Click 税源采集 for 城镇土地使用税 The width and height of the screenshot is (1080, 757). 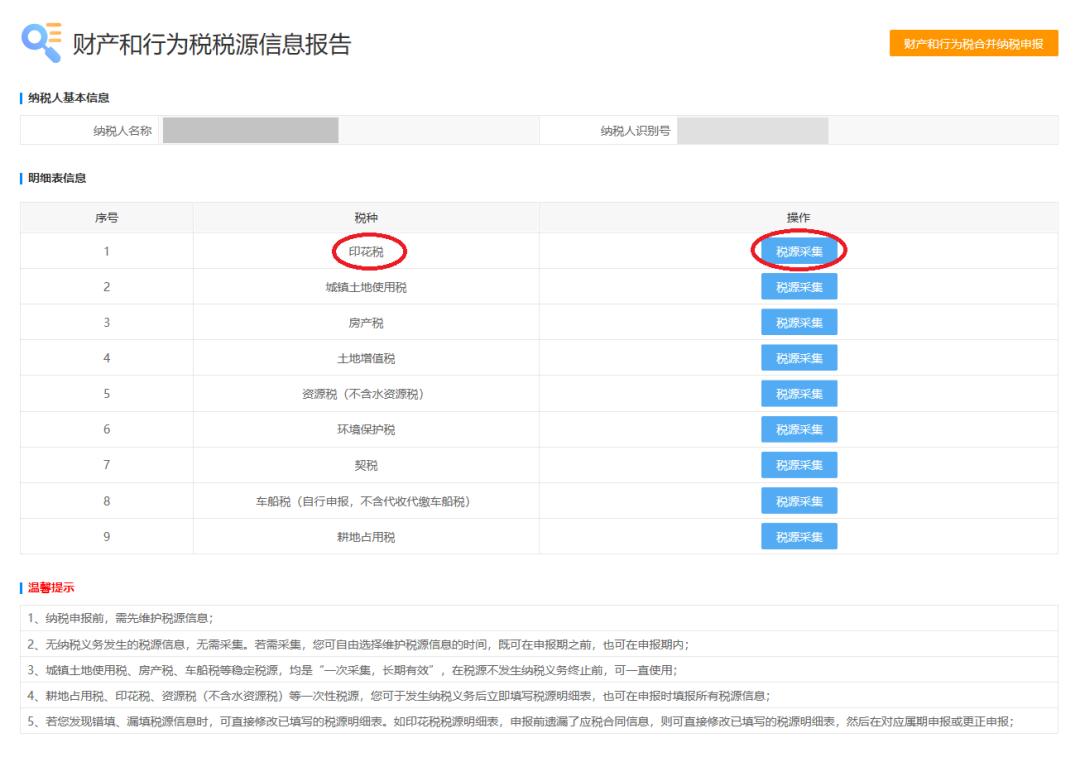[797, 287]
